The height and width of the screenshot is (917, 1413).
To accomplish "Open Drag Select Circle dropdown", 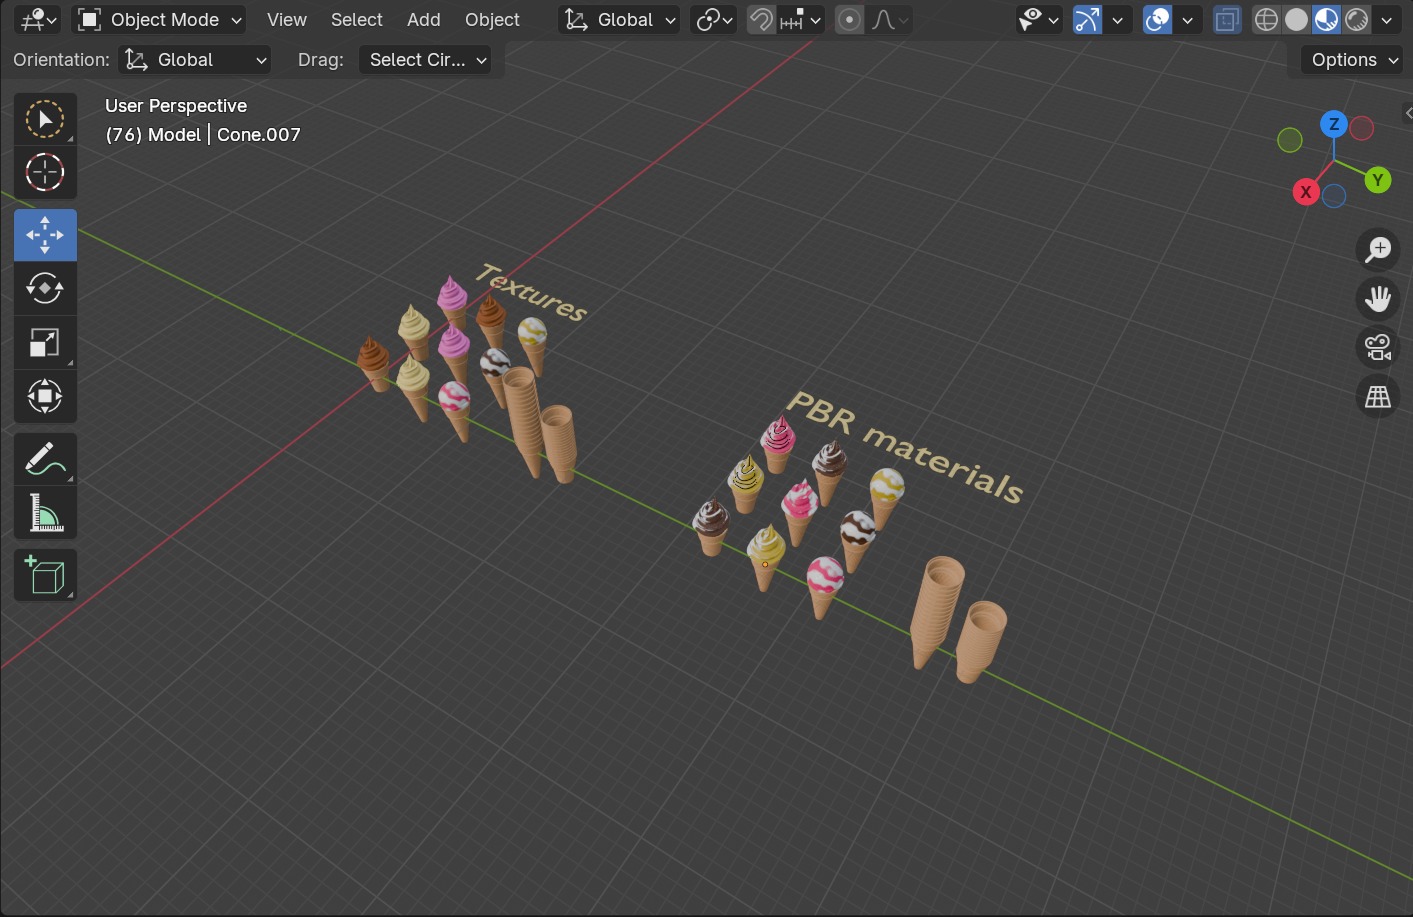I will click(x=425, y=60).
